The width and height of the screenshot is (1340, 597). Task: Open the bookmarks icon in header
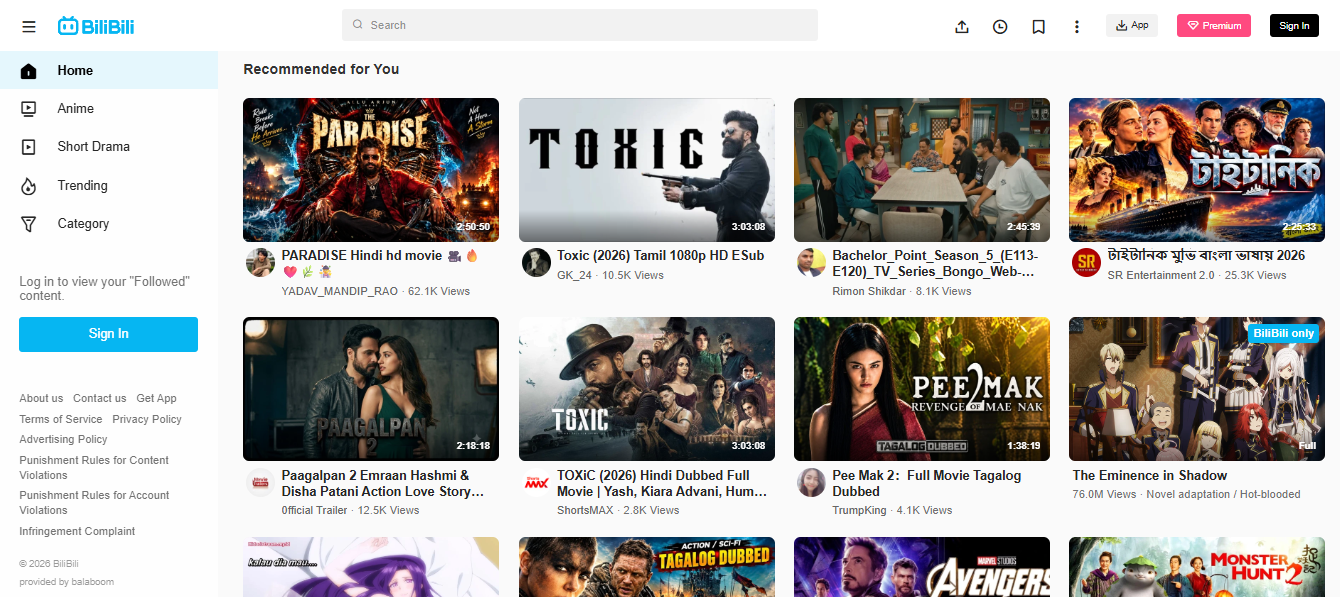click(x=1039, y=26)
